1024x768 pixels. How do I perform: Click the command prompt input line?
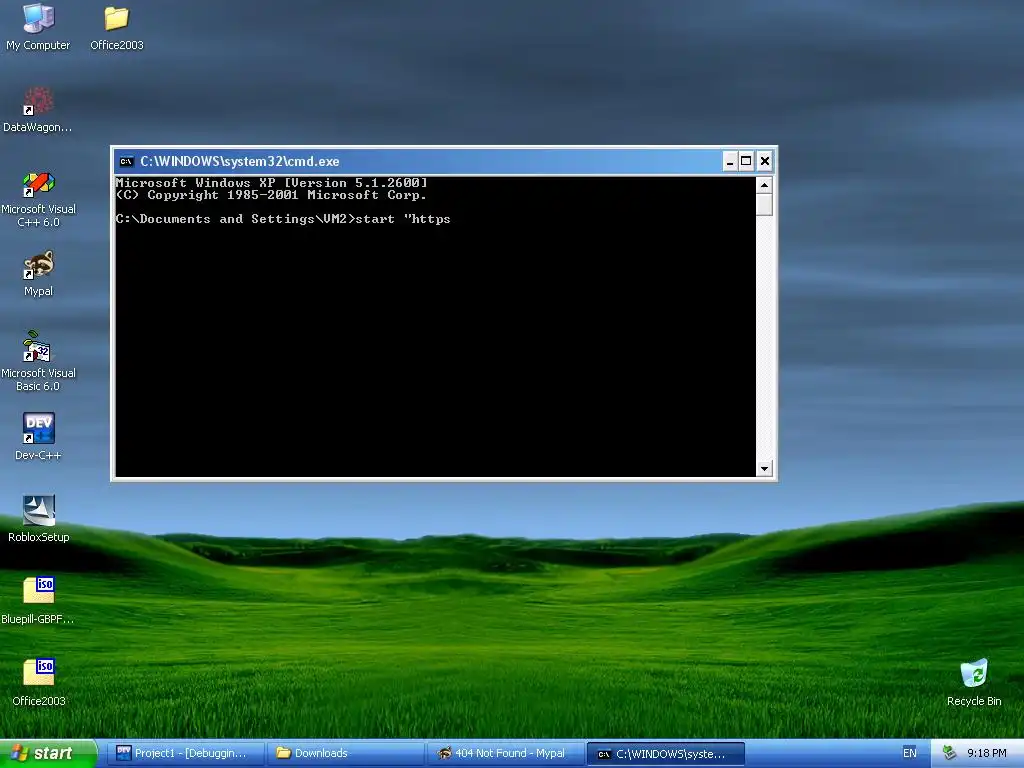pos(283,219)
